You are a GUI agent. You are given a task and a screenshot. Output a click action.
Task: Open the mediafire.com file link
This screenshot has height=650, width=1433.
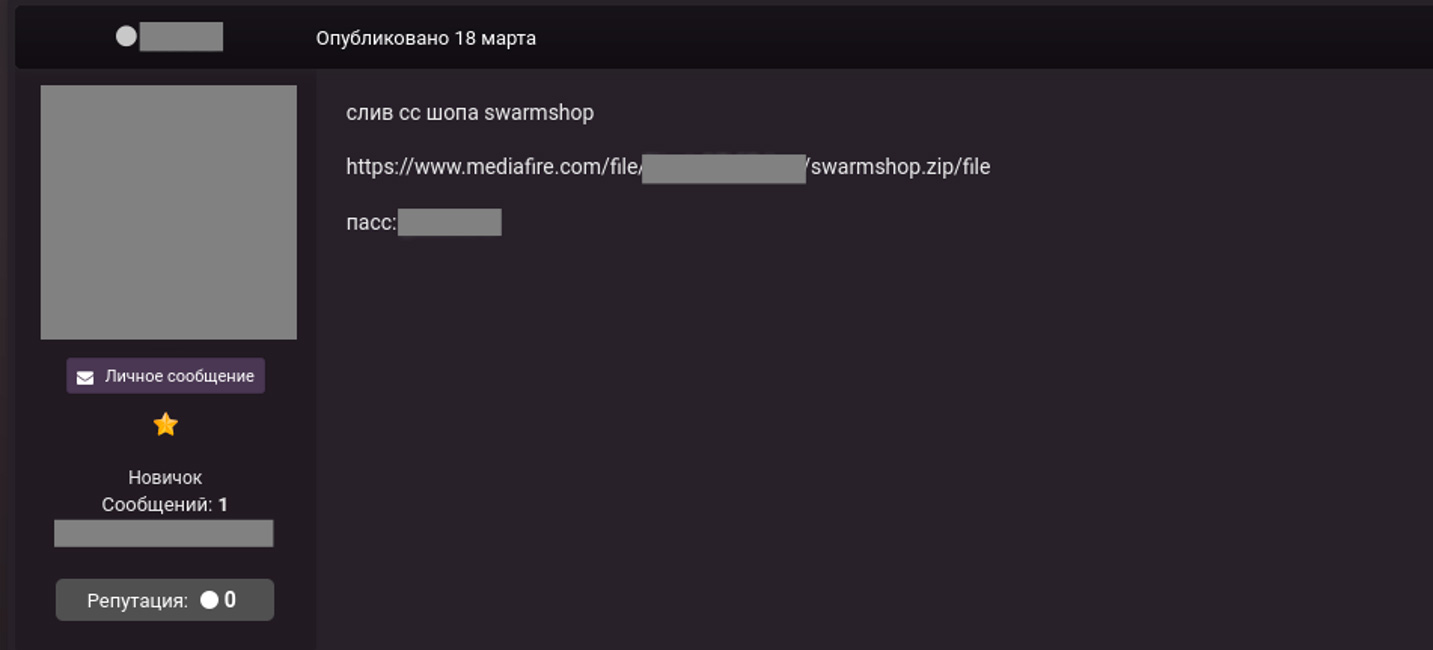coord(494,167)
